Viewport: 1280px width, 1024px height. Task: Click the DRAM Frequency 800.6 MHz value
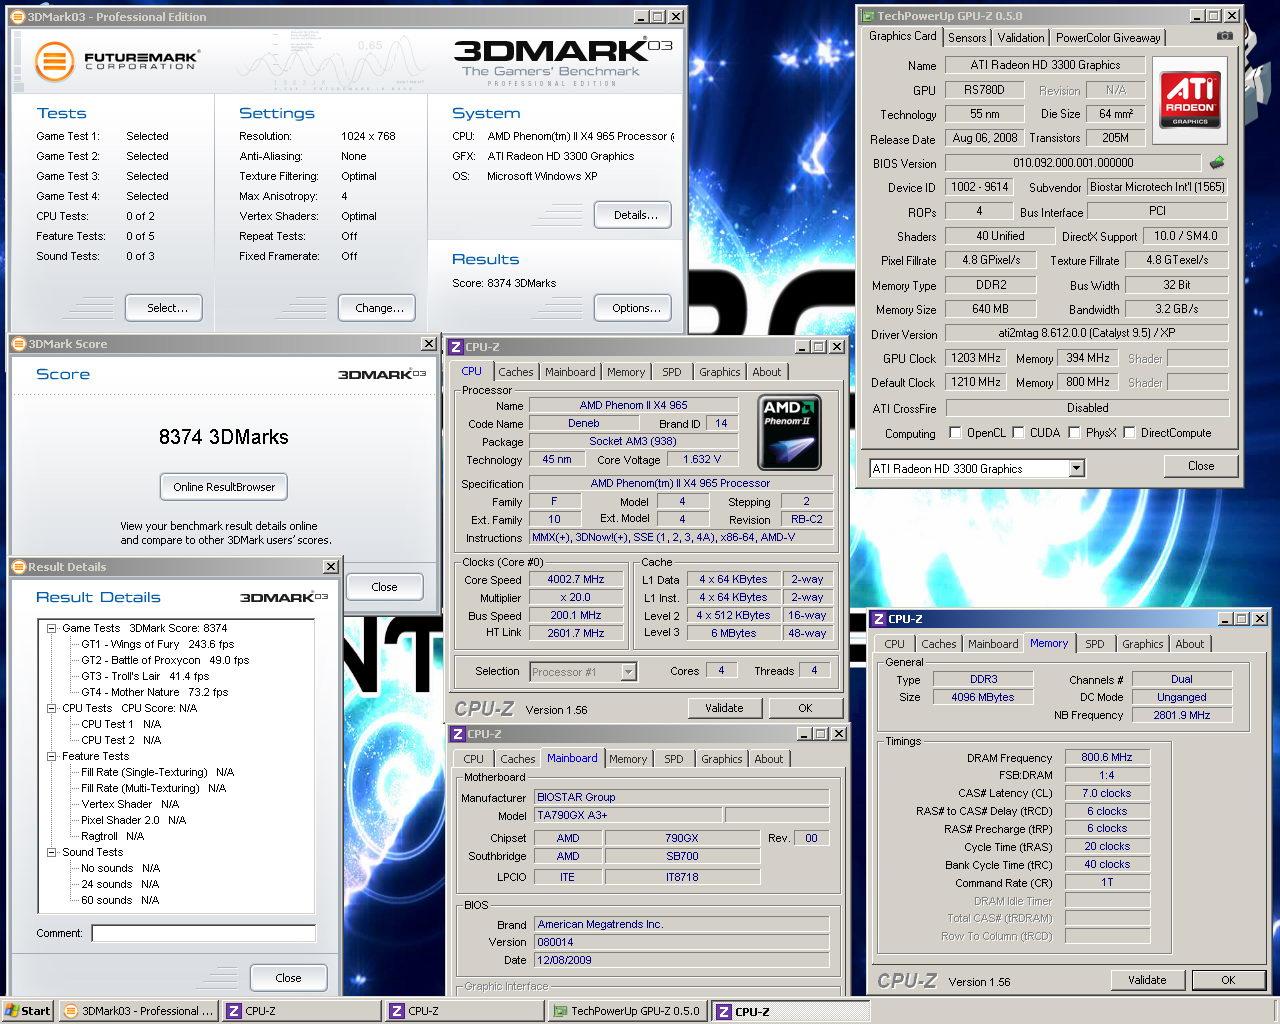(1106, 758)
